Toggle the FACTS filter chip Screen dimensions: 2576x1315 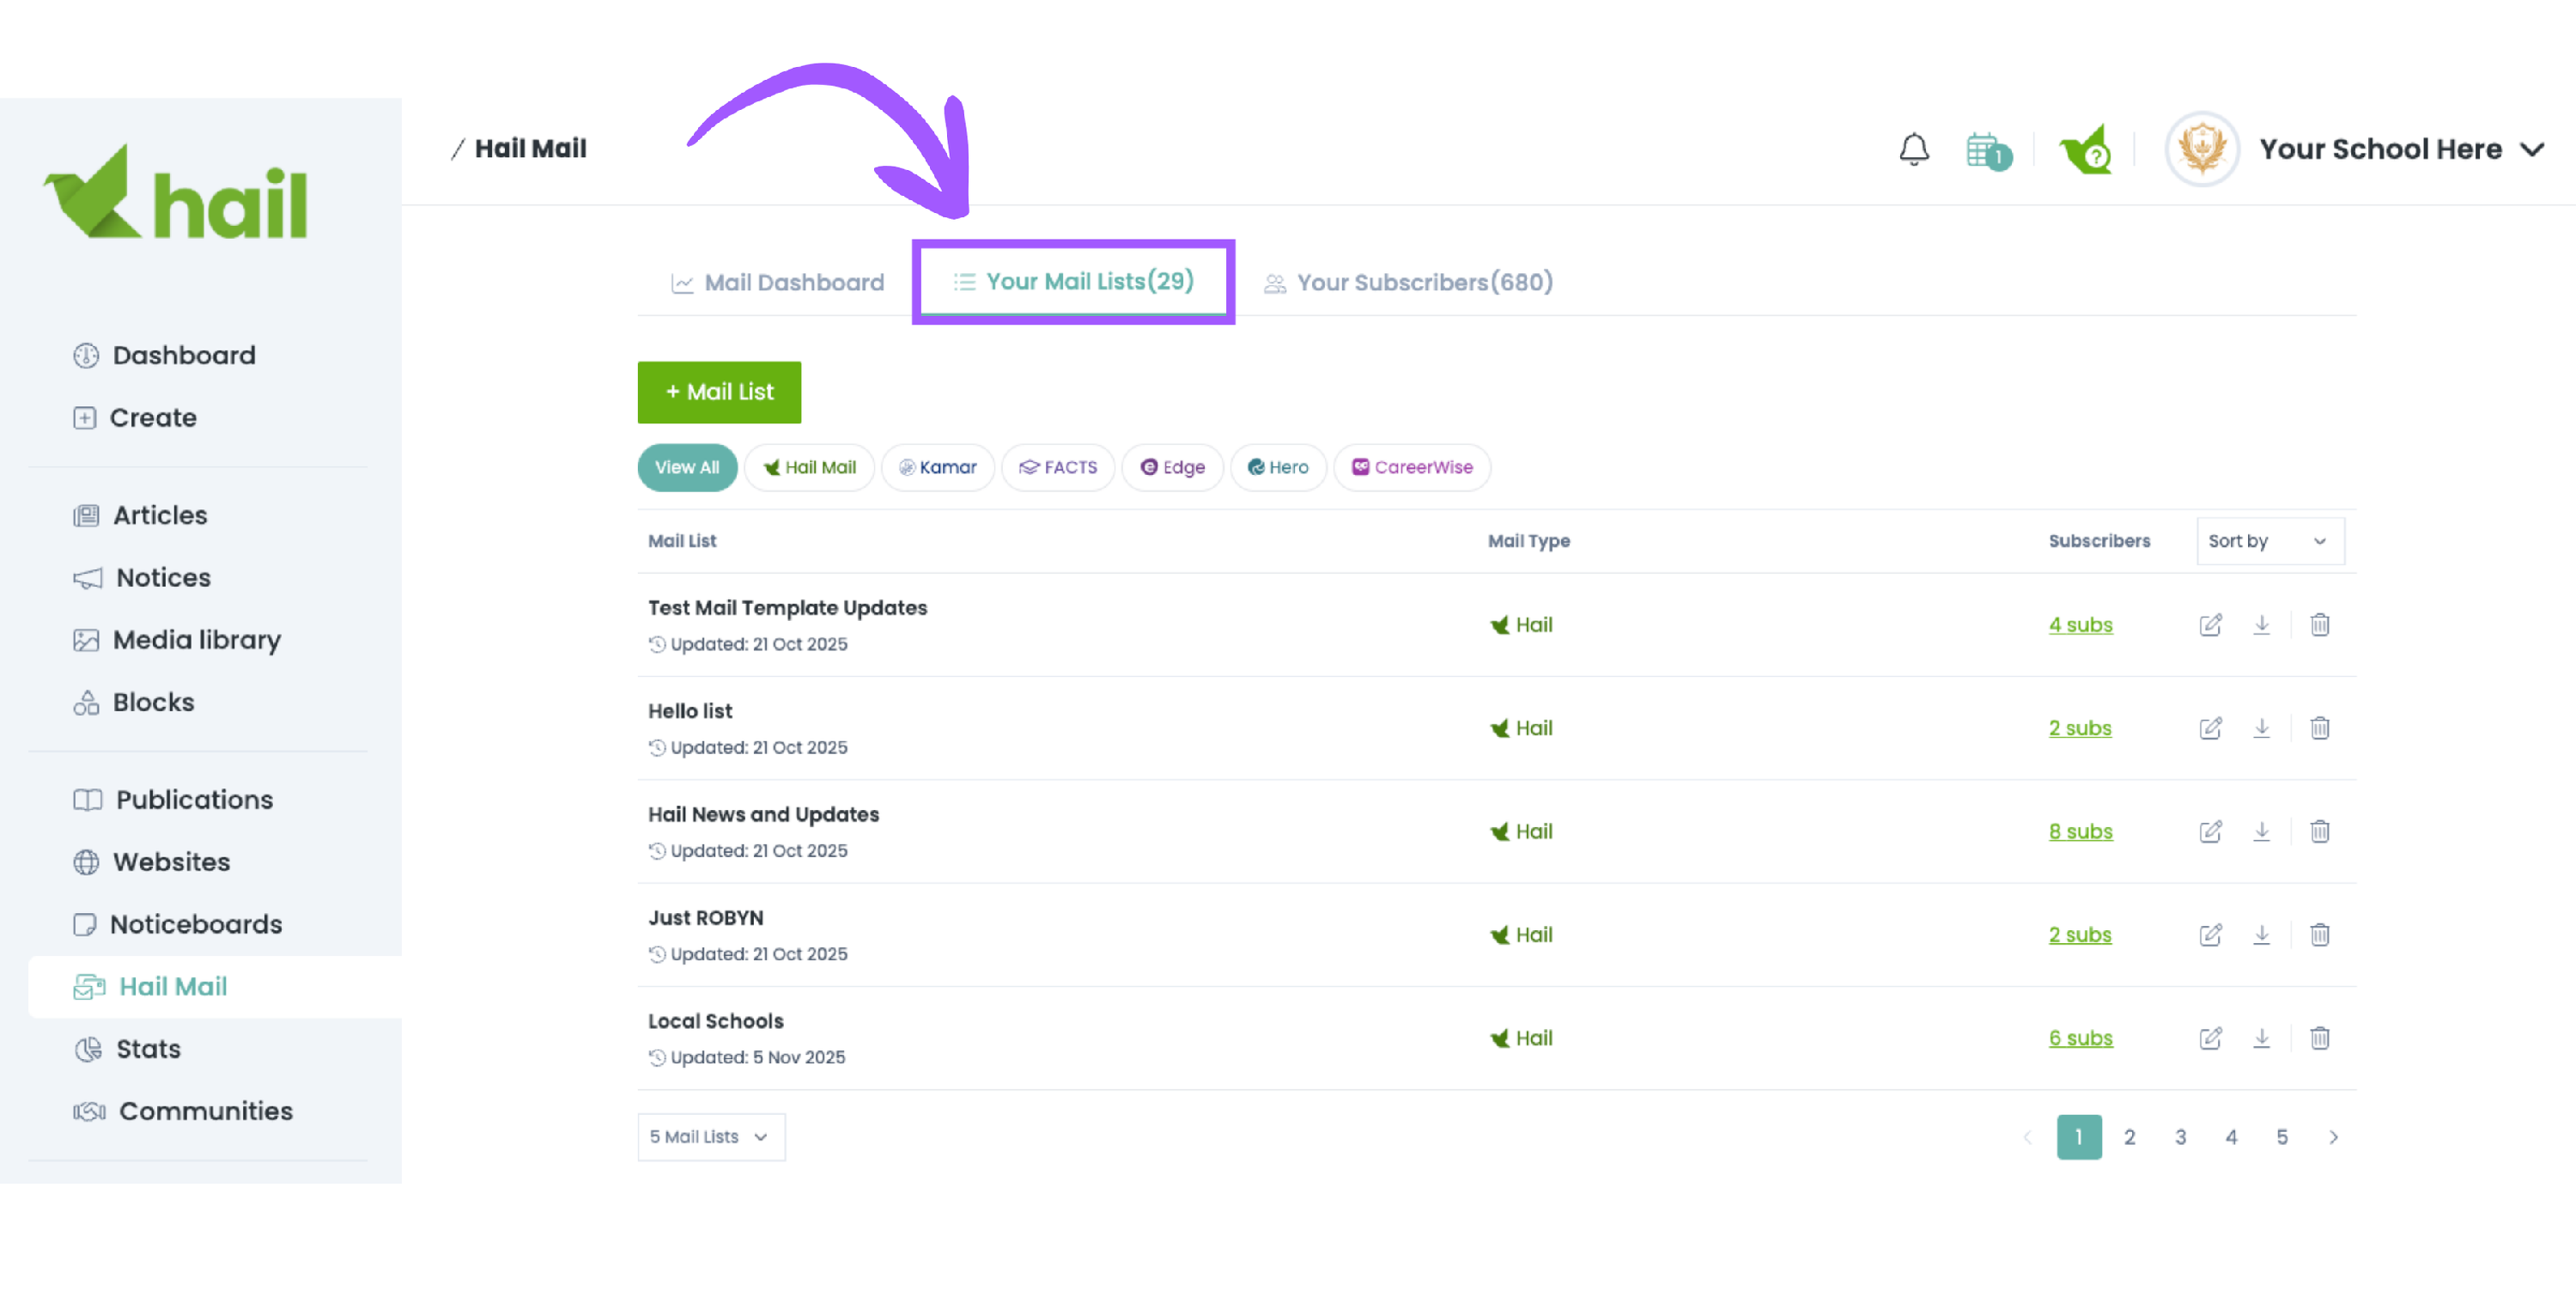tap(1058, 467)
